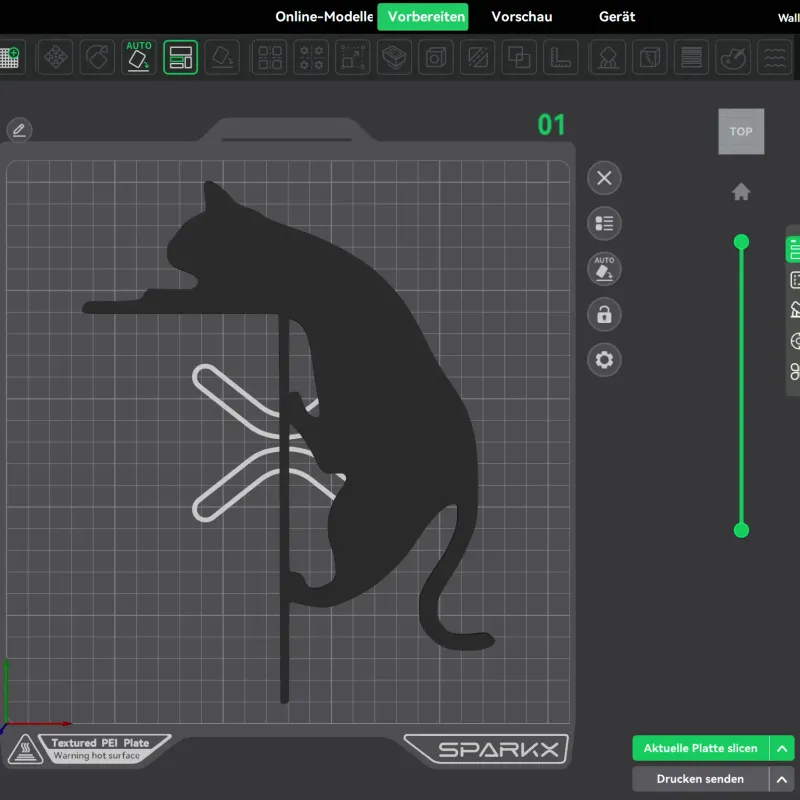Screen dimensions: 800x800
Task: Select the Cut tool showing a sliced box
Action: point(394,57)
